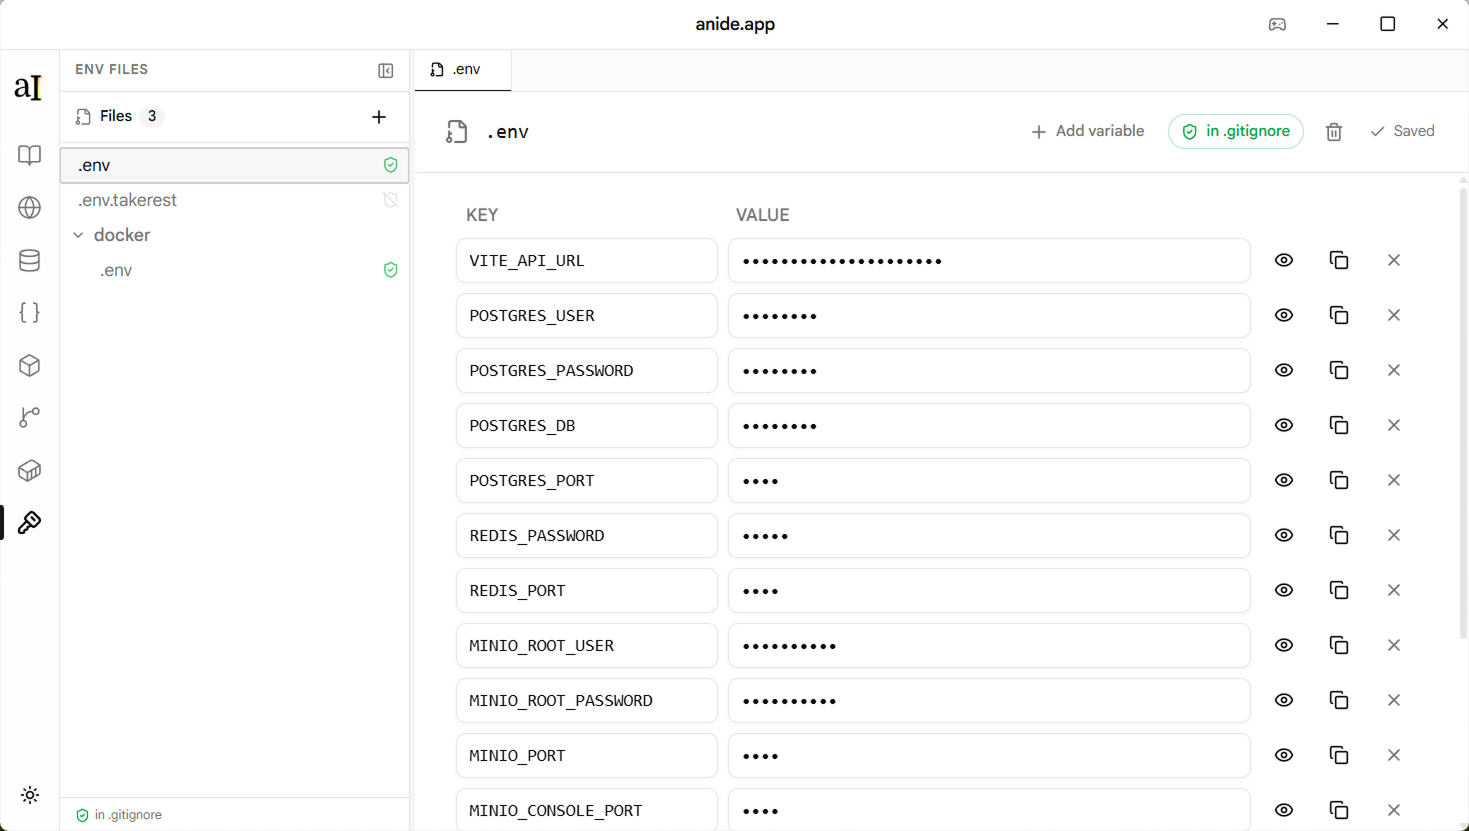Click the Saved status indicator
Viewport: 1469px width, 831px height.
tap(1402, 131)
